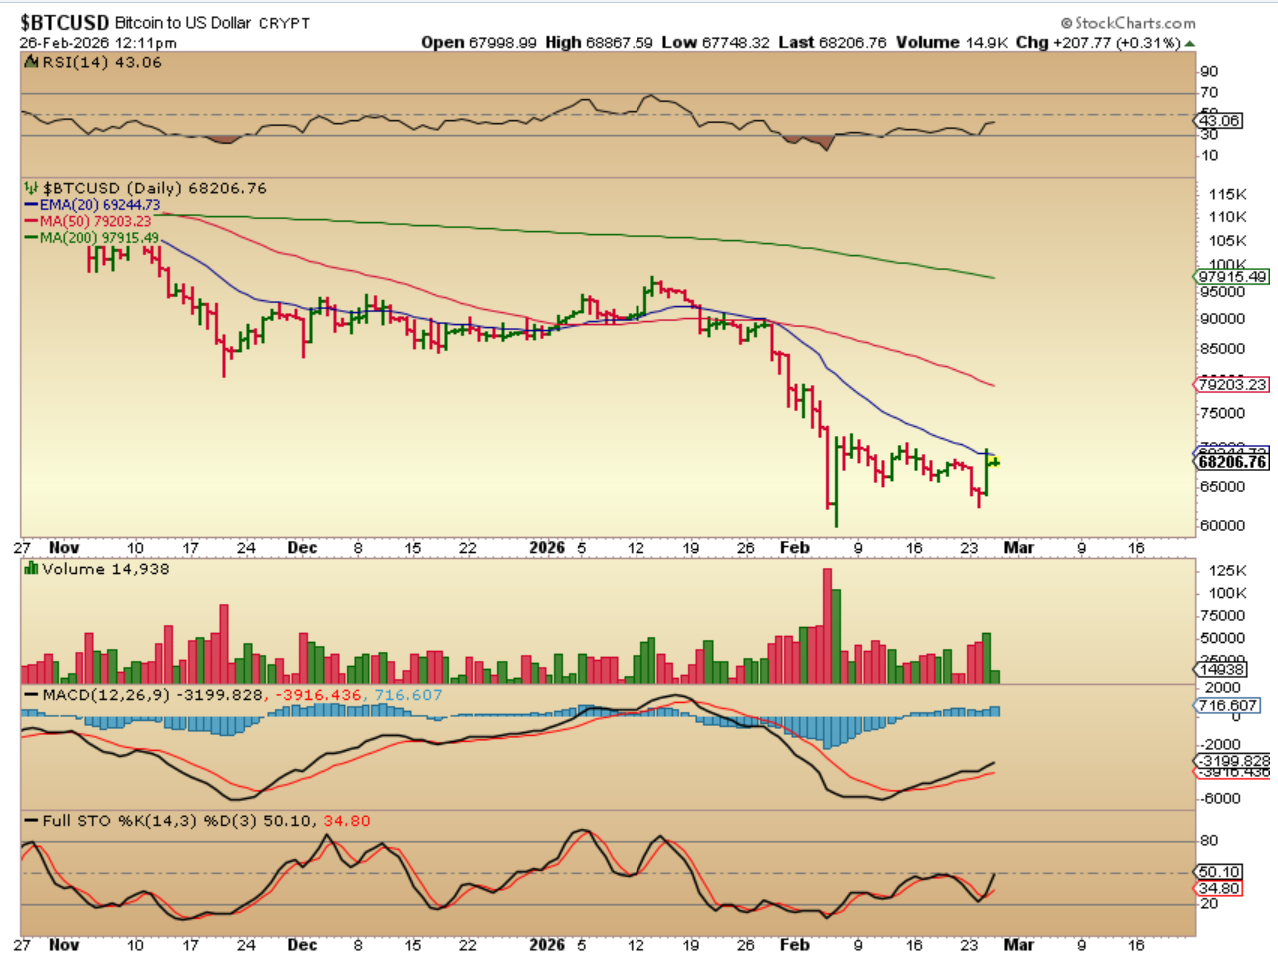Click the line marker before Full STO label
Image resolution: width=1278 pixels, height=972 pixels.
[31, 821]
